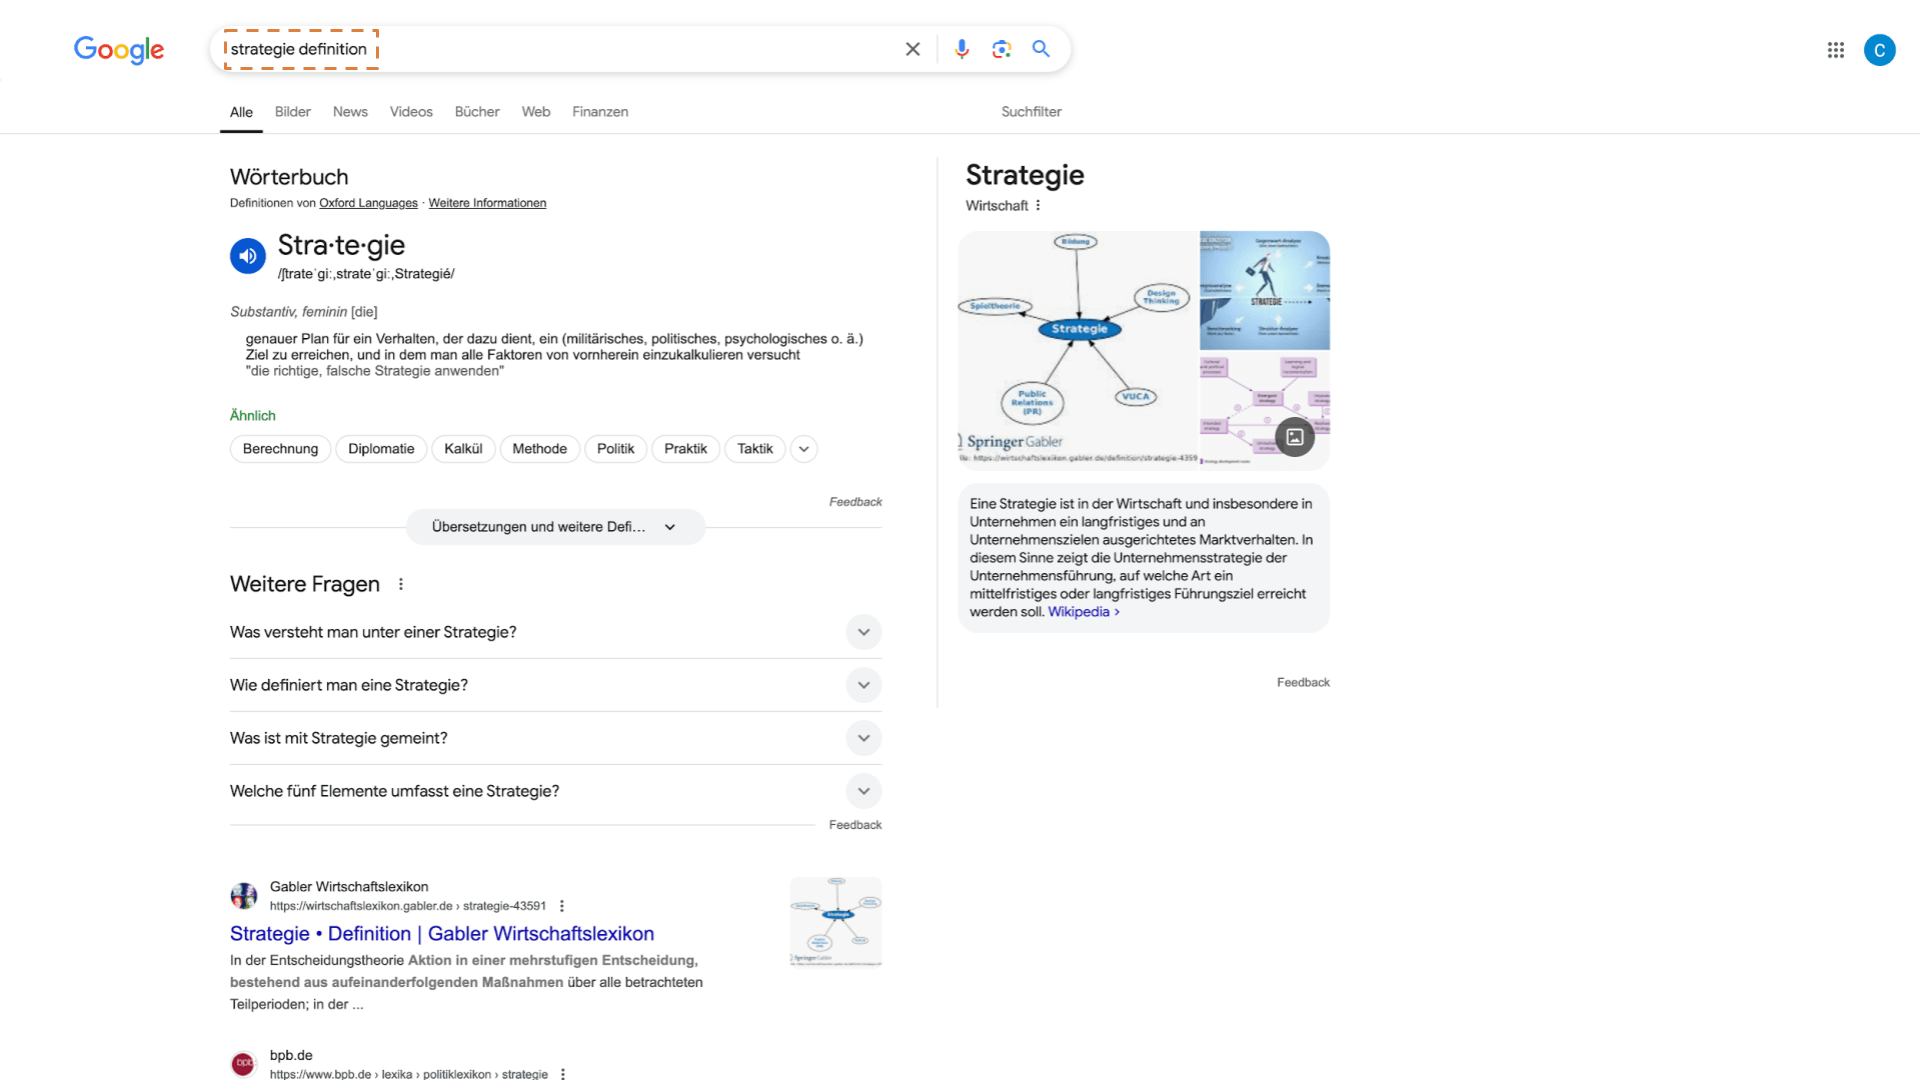Expand 'Übersetzungen und weitere Defi...' dropdown
The height and width of the screenshot is (1080, 1920).
555,527
